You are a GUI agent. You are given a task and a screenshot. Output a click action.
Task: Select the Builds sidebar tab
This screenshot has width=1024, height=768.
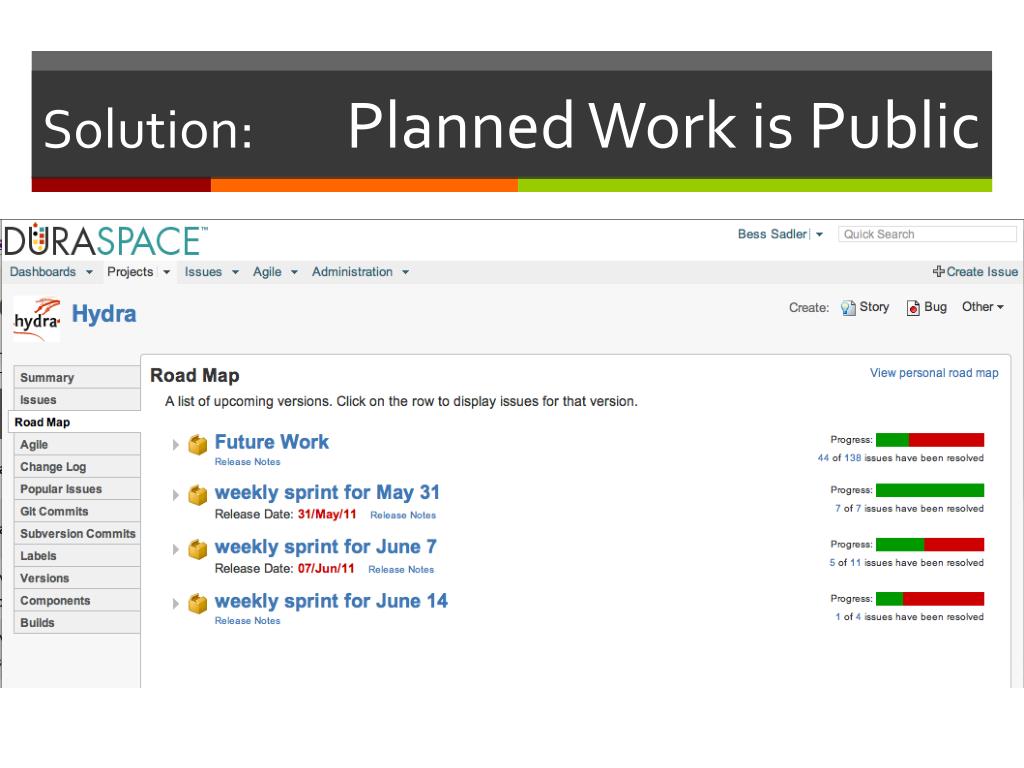click(77, 622)
